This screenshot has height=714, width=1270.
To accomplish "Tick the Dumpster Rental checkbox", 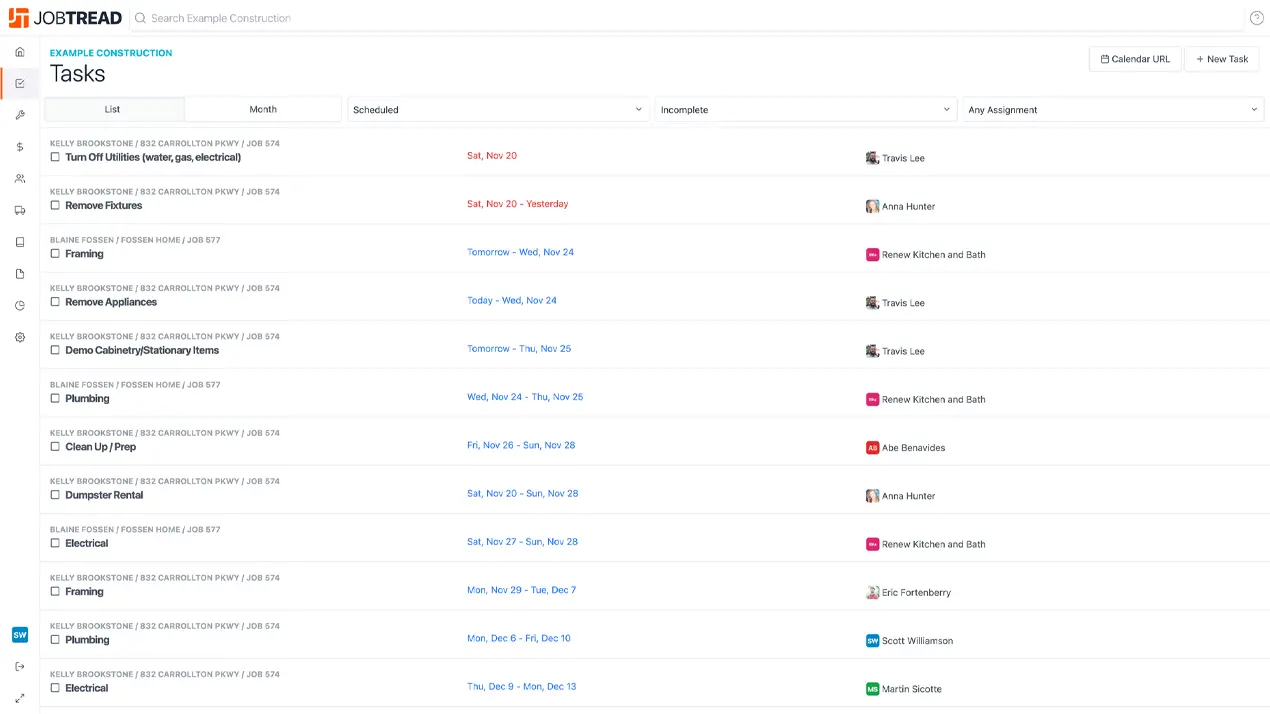I will [x=55, y=495].
